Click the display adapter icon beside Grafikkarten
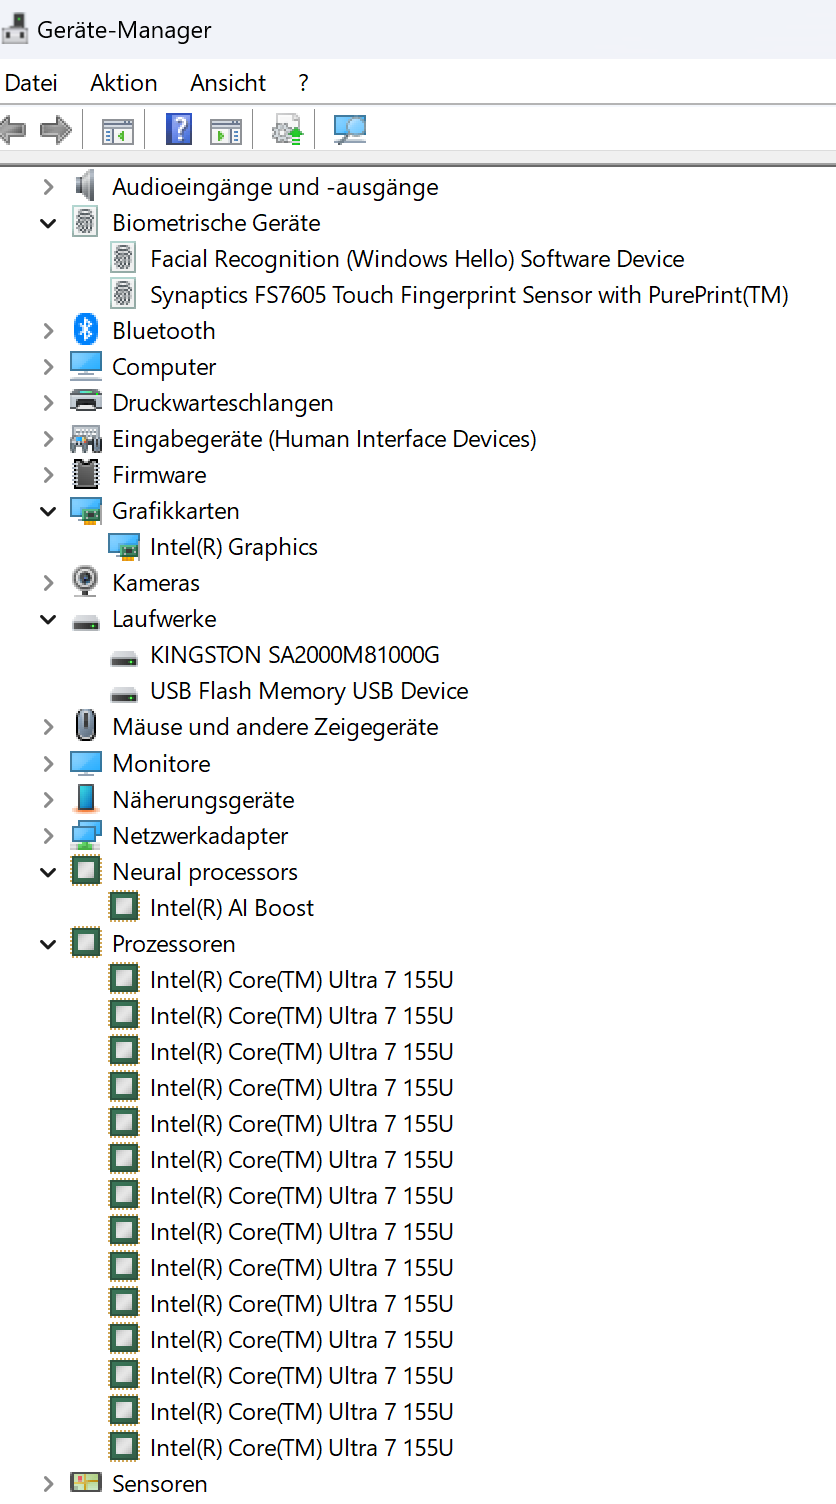The image size is (836, 1504). click(86, 510)
